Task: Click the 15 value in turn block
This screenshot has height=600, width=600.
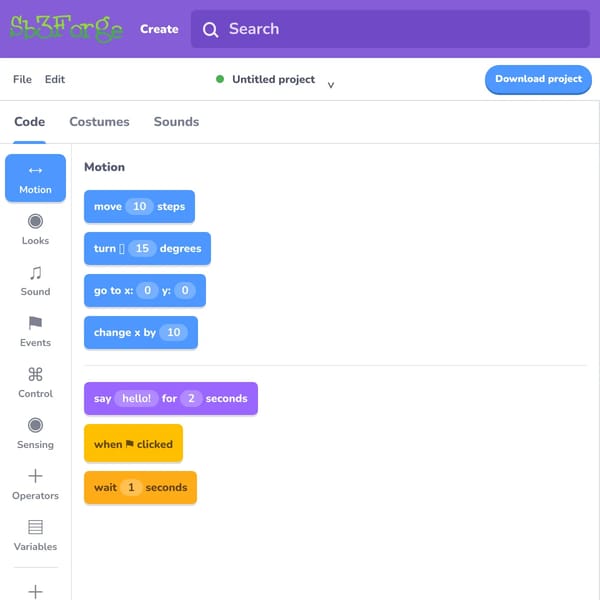Action: tap(142, 248)
